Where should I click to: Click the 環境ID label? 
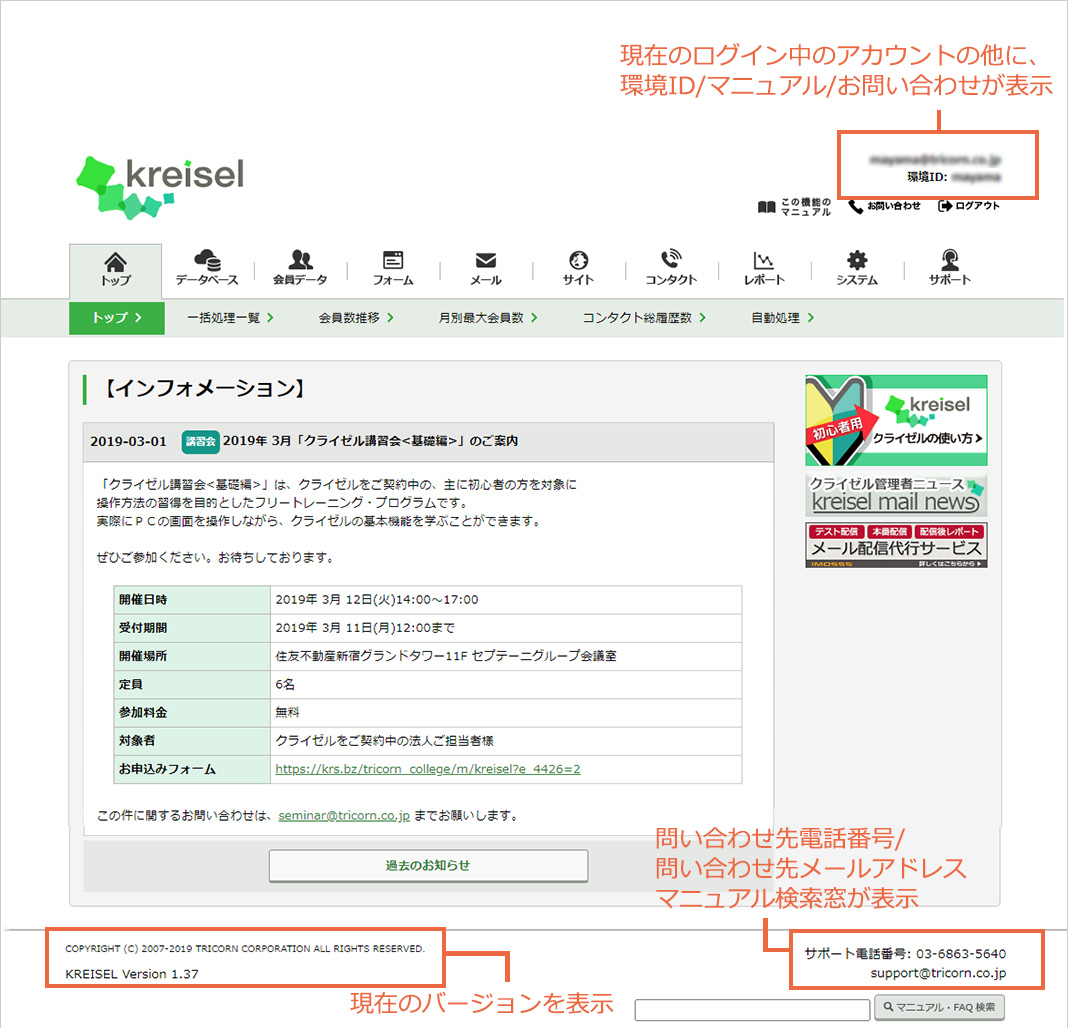click(926, 177)
